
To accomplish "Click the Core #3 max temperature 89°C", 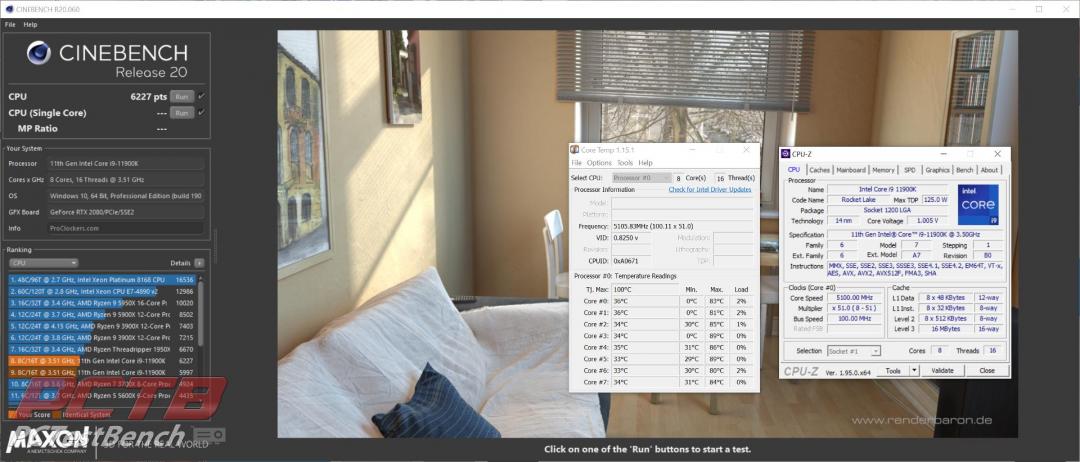I will [x=716, y=336].
